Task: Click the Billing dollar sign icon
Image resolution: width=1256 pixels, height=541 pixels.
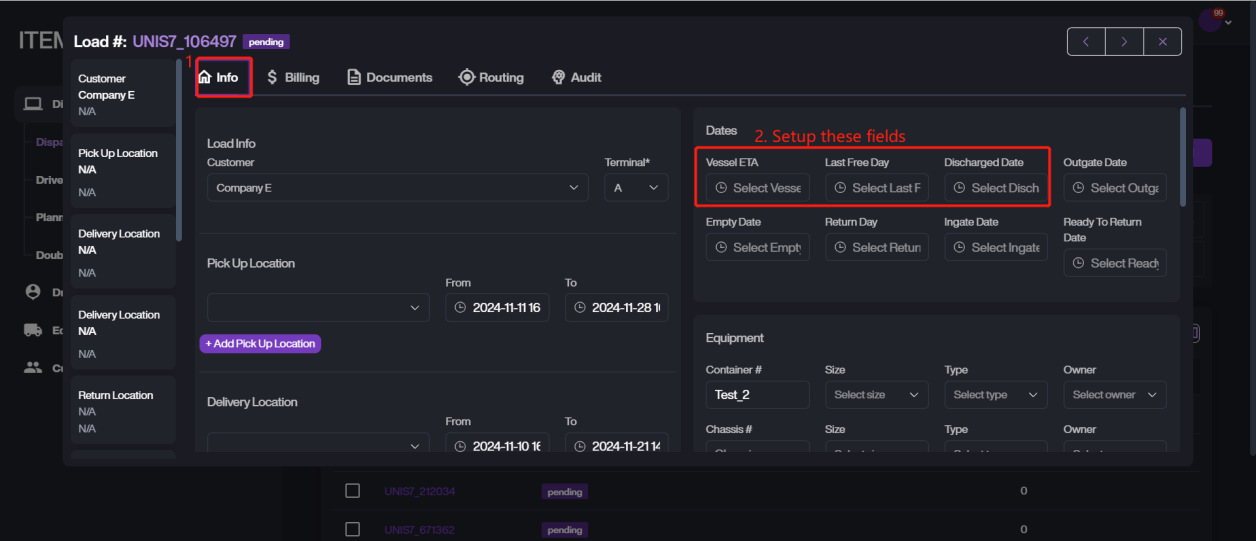Action: click(x=272, y=77)
